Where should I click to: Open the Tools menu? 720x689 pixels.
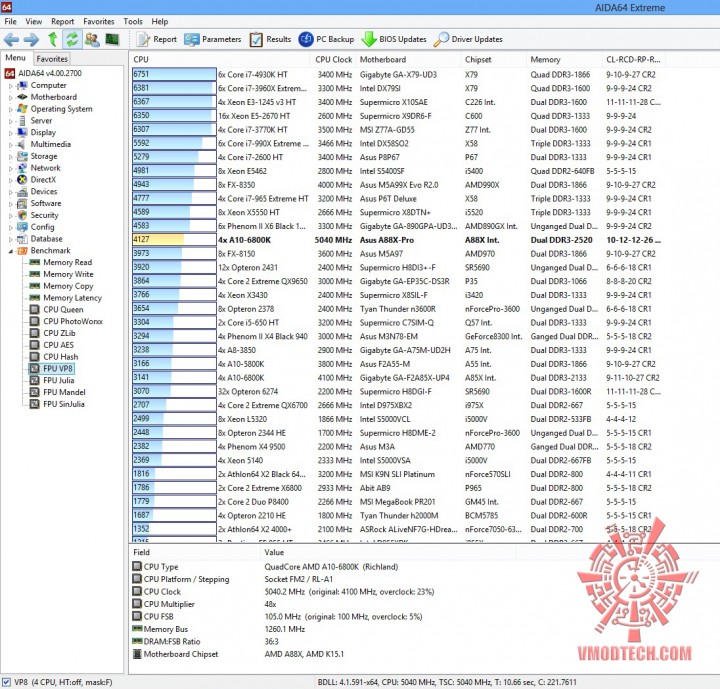click(133, 21)
